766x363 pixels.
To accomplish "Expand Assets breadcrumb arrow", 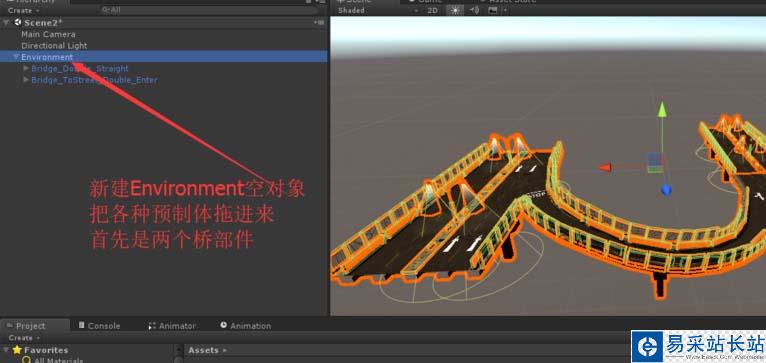I will coord(225,350).
